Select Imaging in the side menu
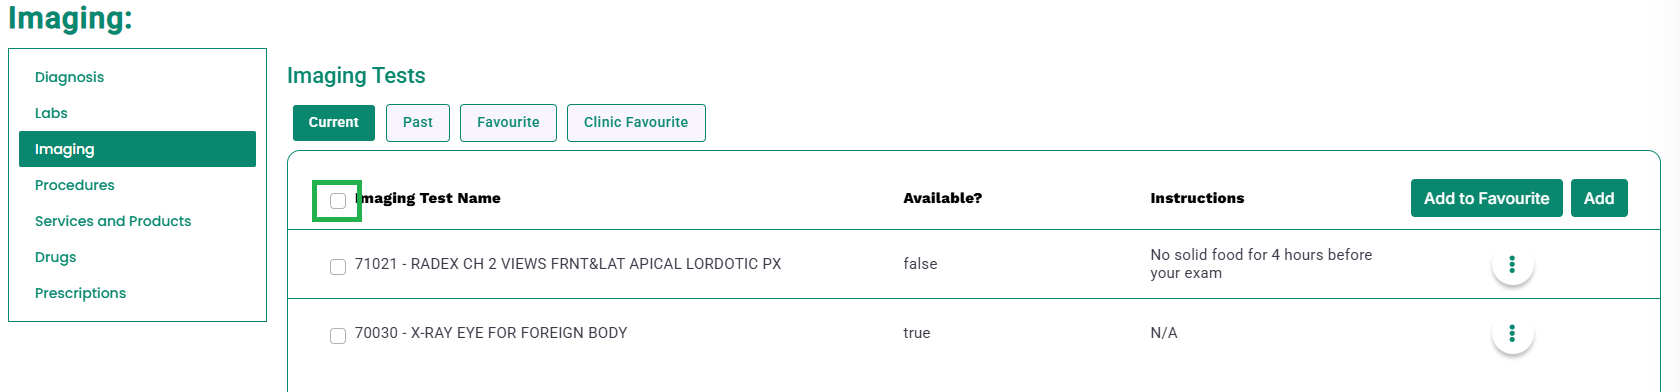This screenshot has width=1680, height=392. click(x=137, y=149)
